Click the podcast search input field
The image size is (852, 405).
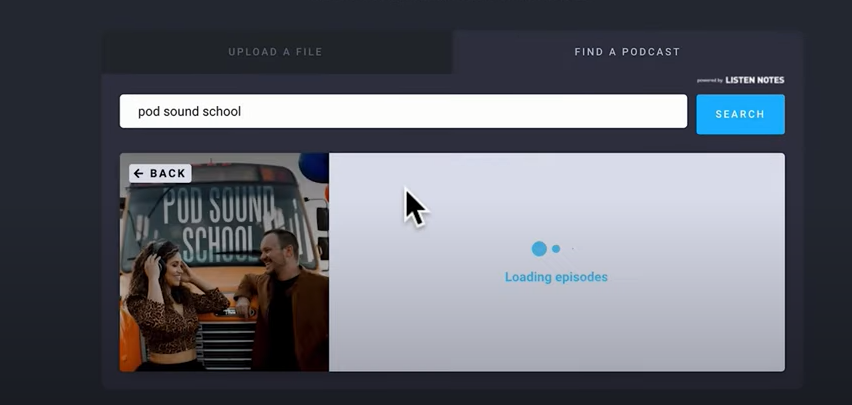pos(403,111)
